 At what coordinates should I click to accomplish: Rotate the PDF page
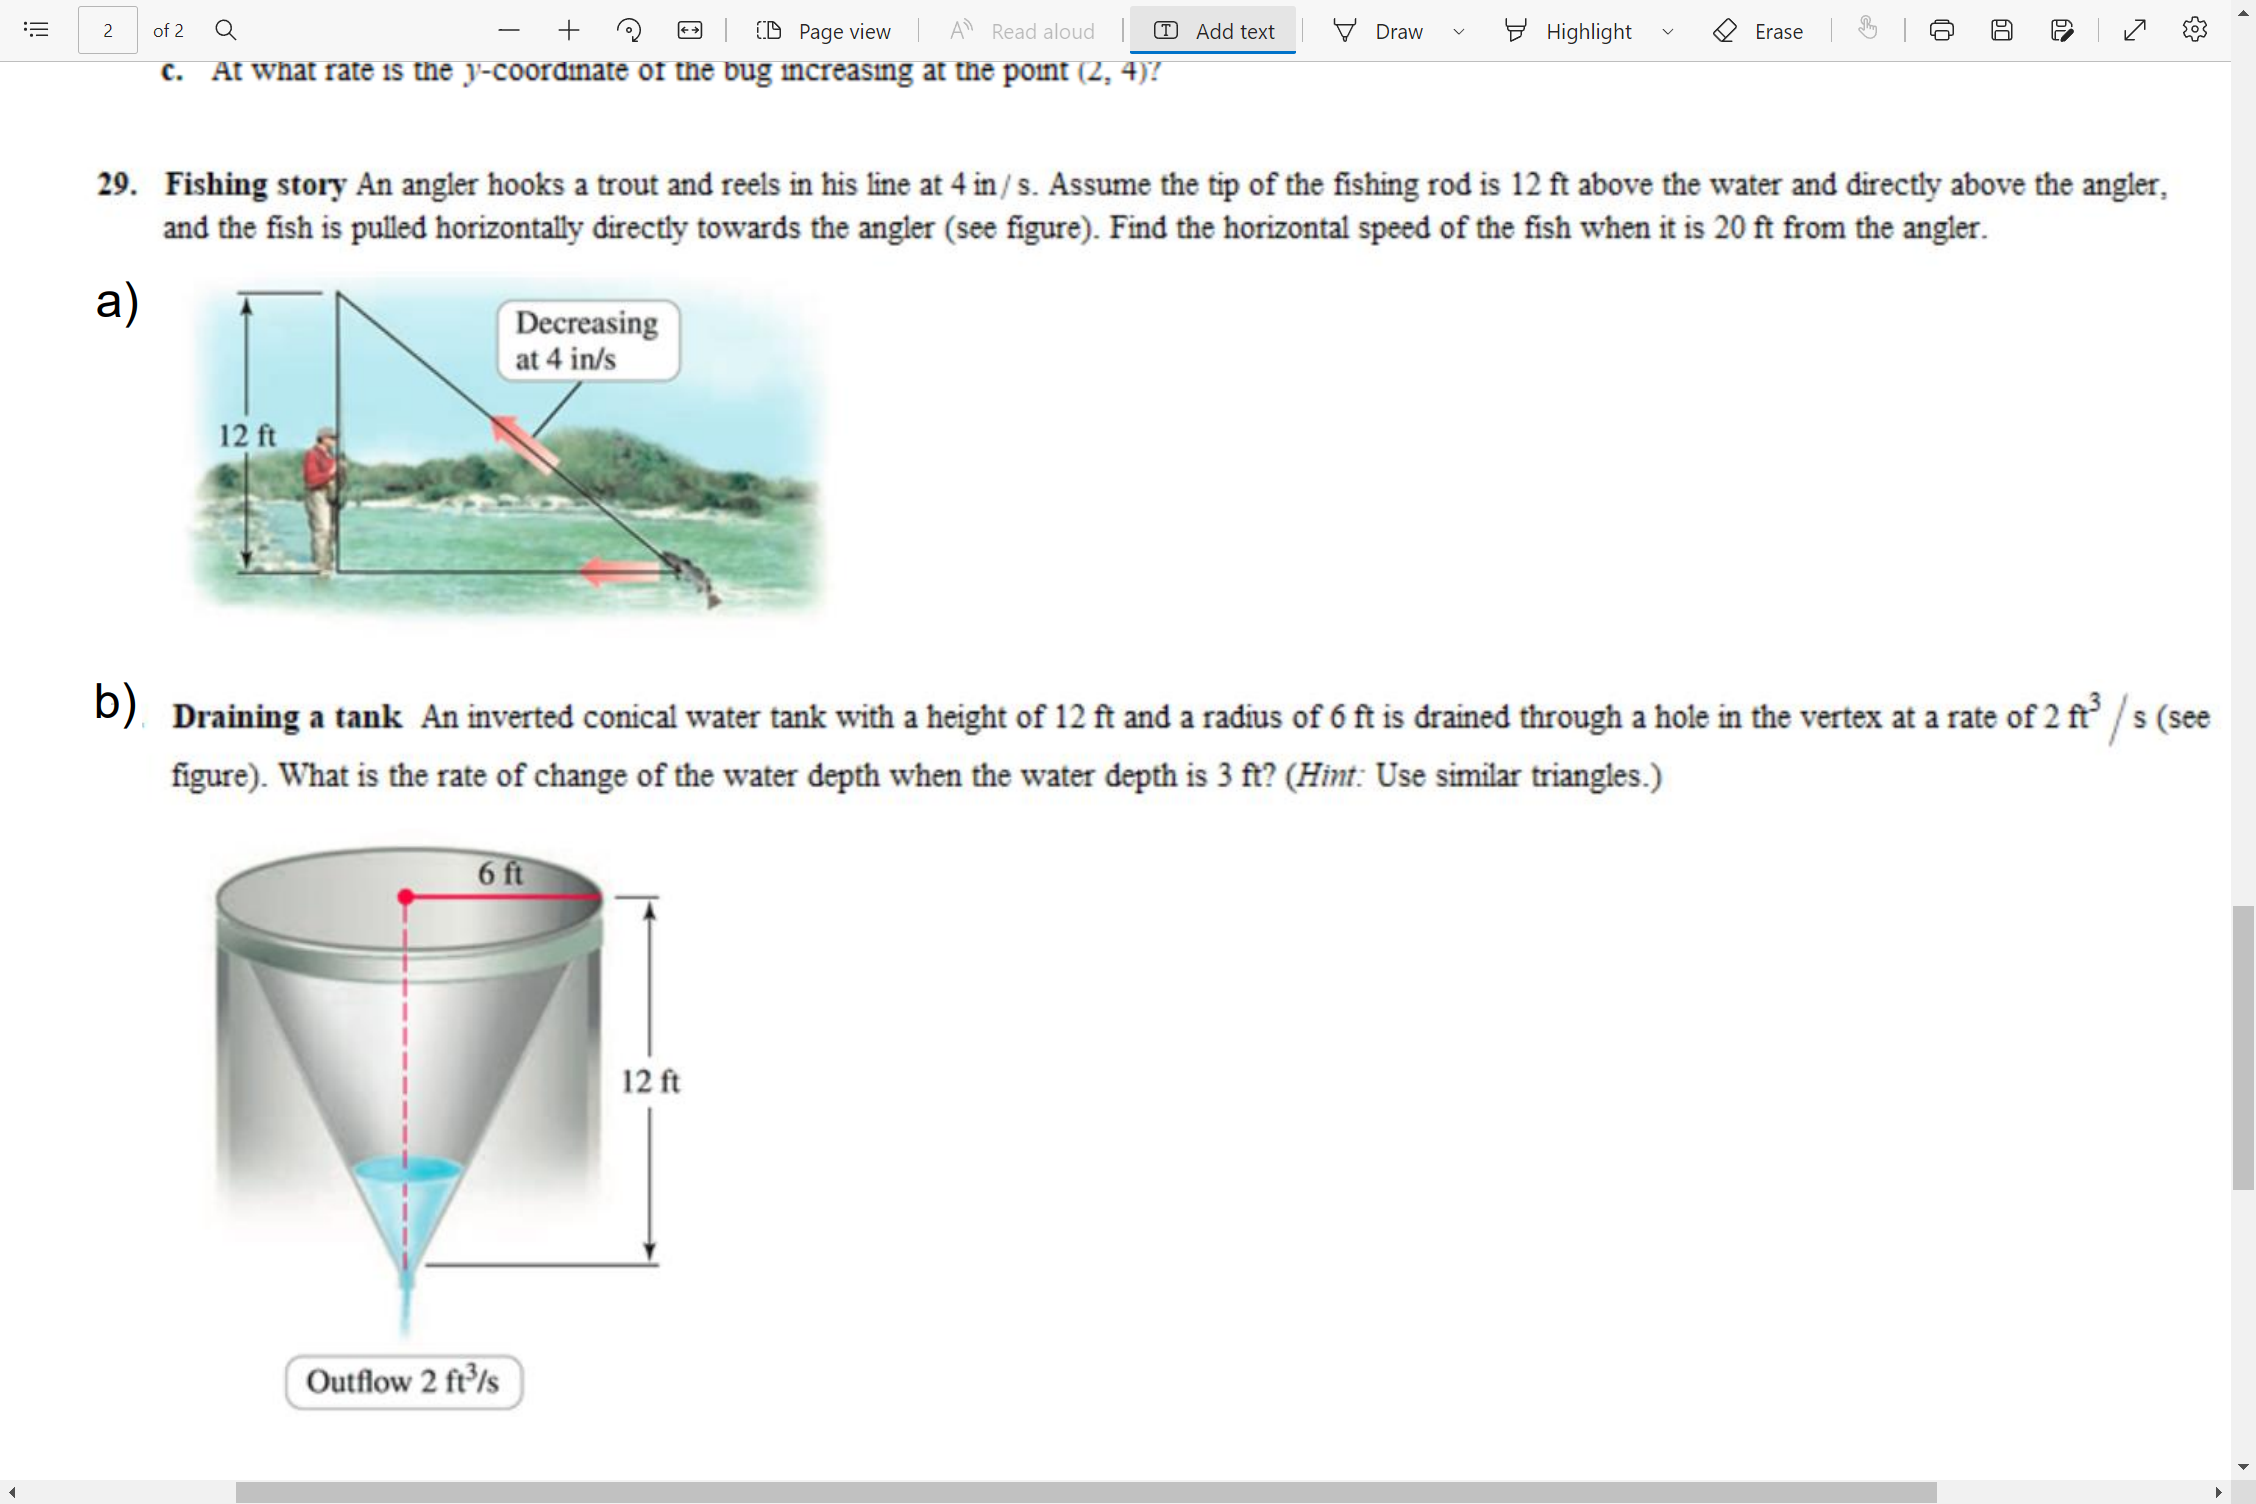(629, 30)
